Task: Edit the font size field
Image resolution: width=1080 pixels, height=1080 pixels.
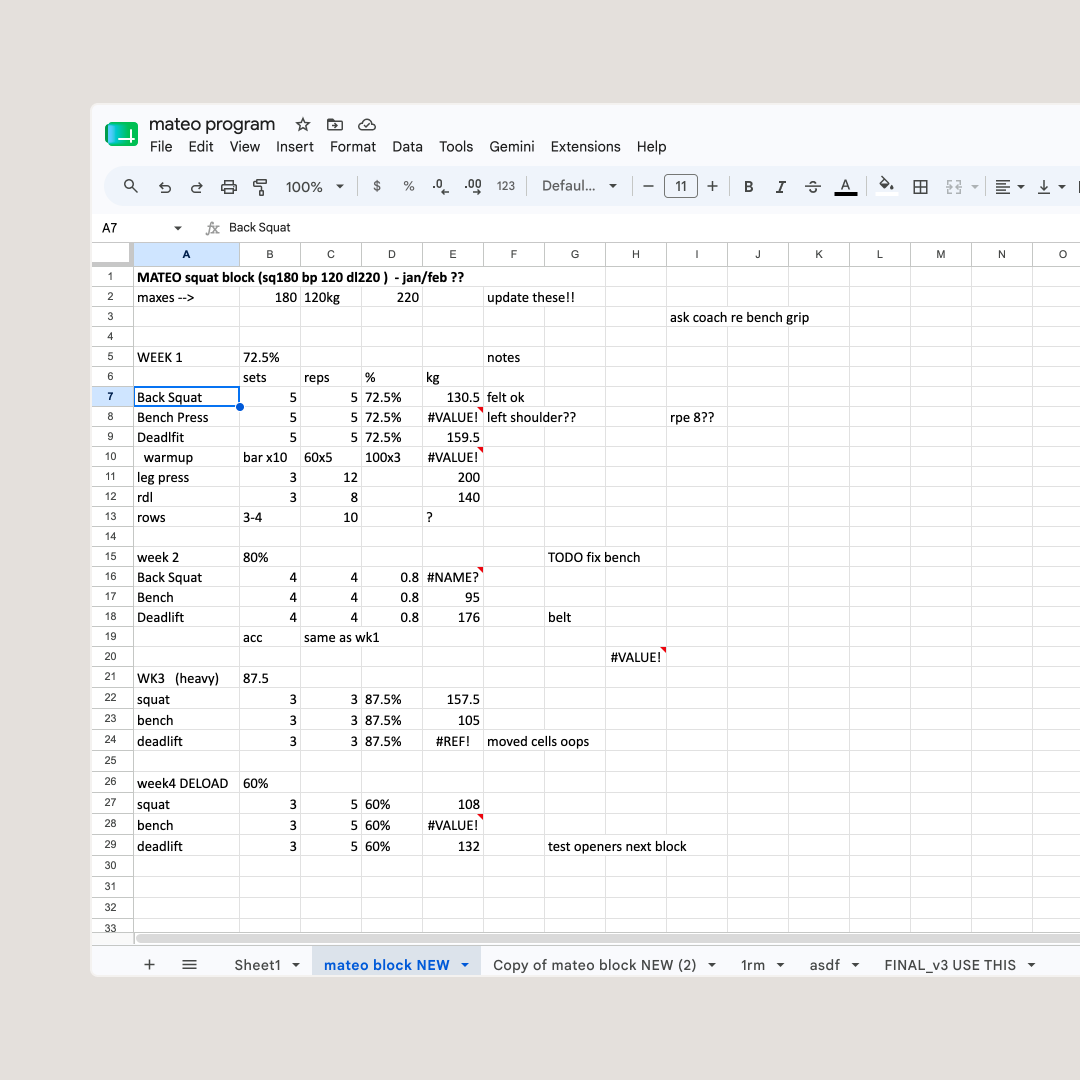Action: coord(681,186)
